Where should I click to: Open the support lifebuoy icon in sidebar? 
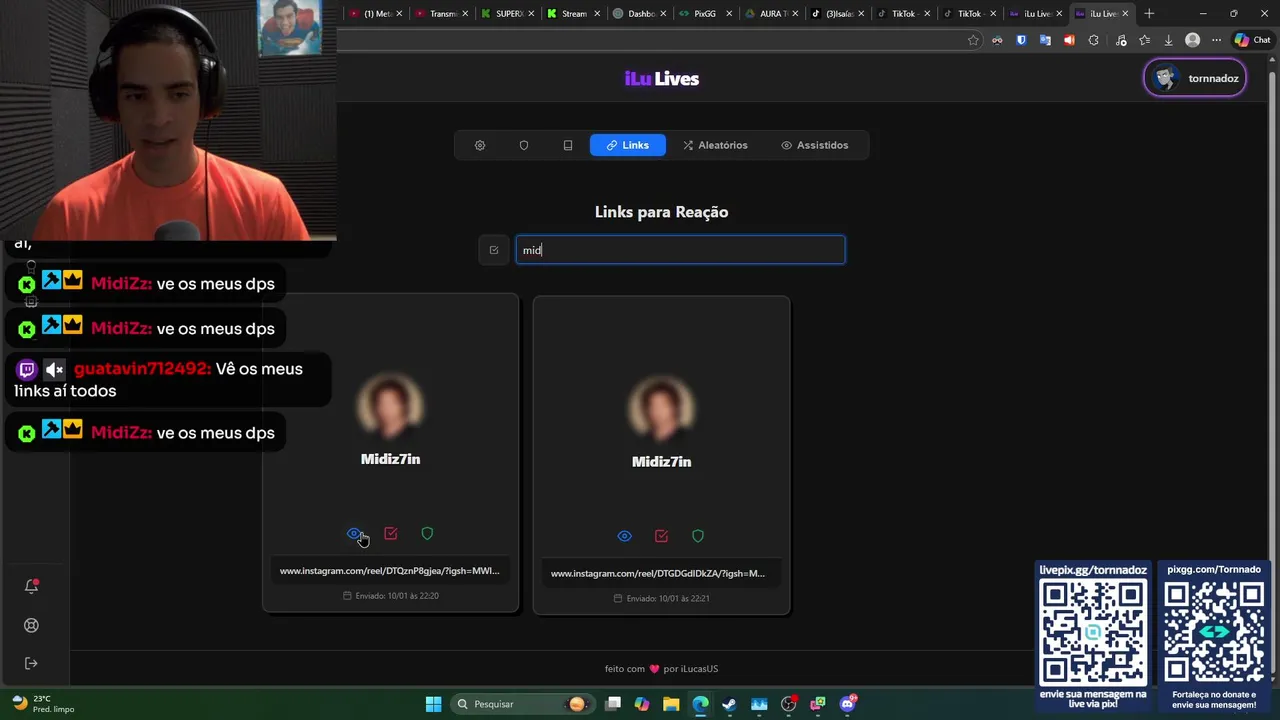pyautogui.click(x=31, y=625)
